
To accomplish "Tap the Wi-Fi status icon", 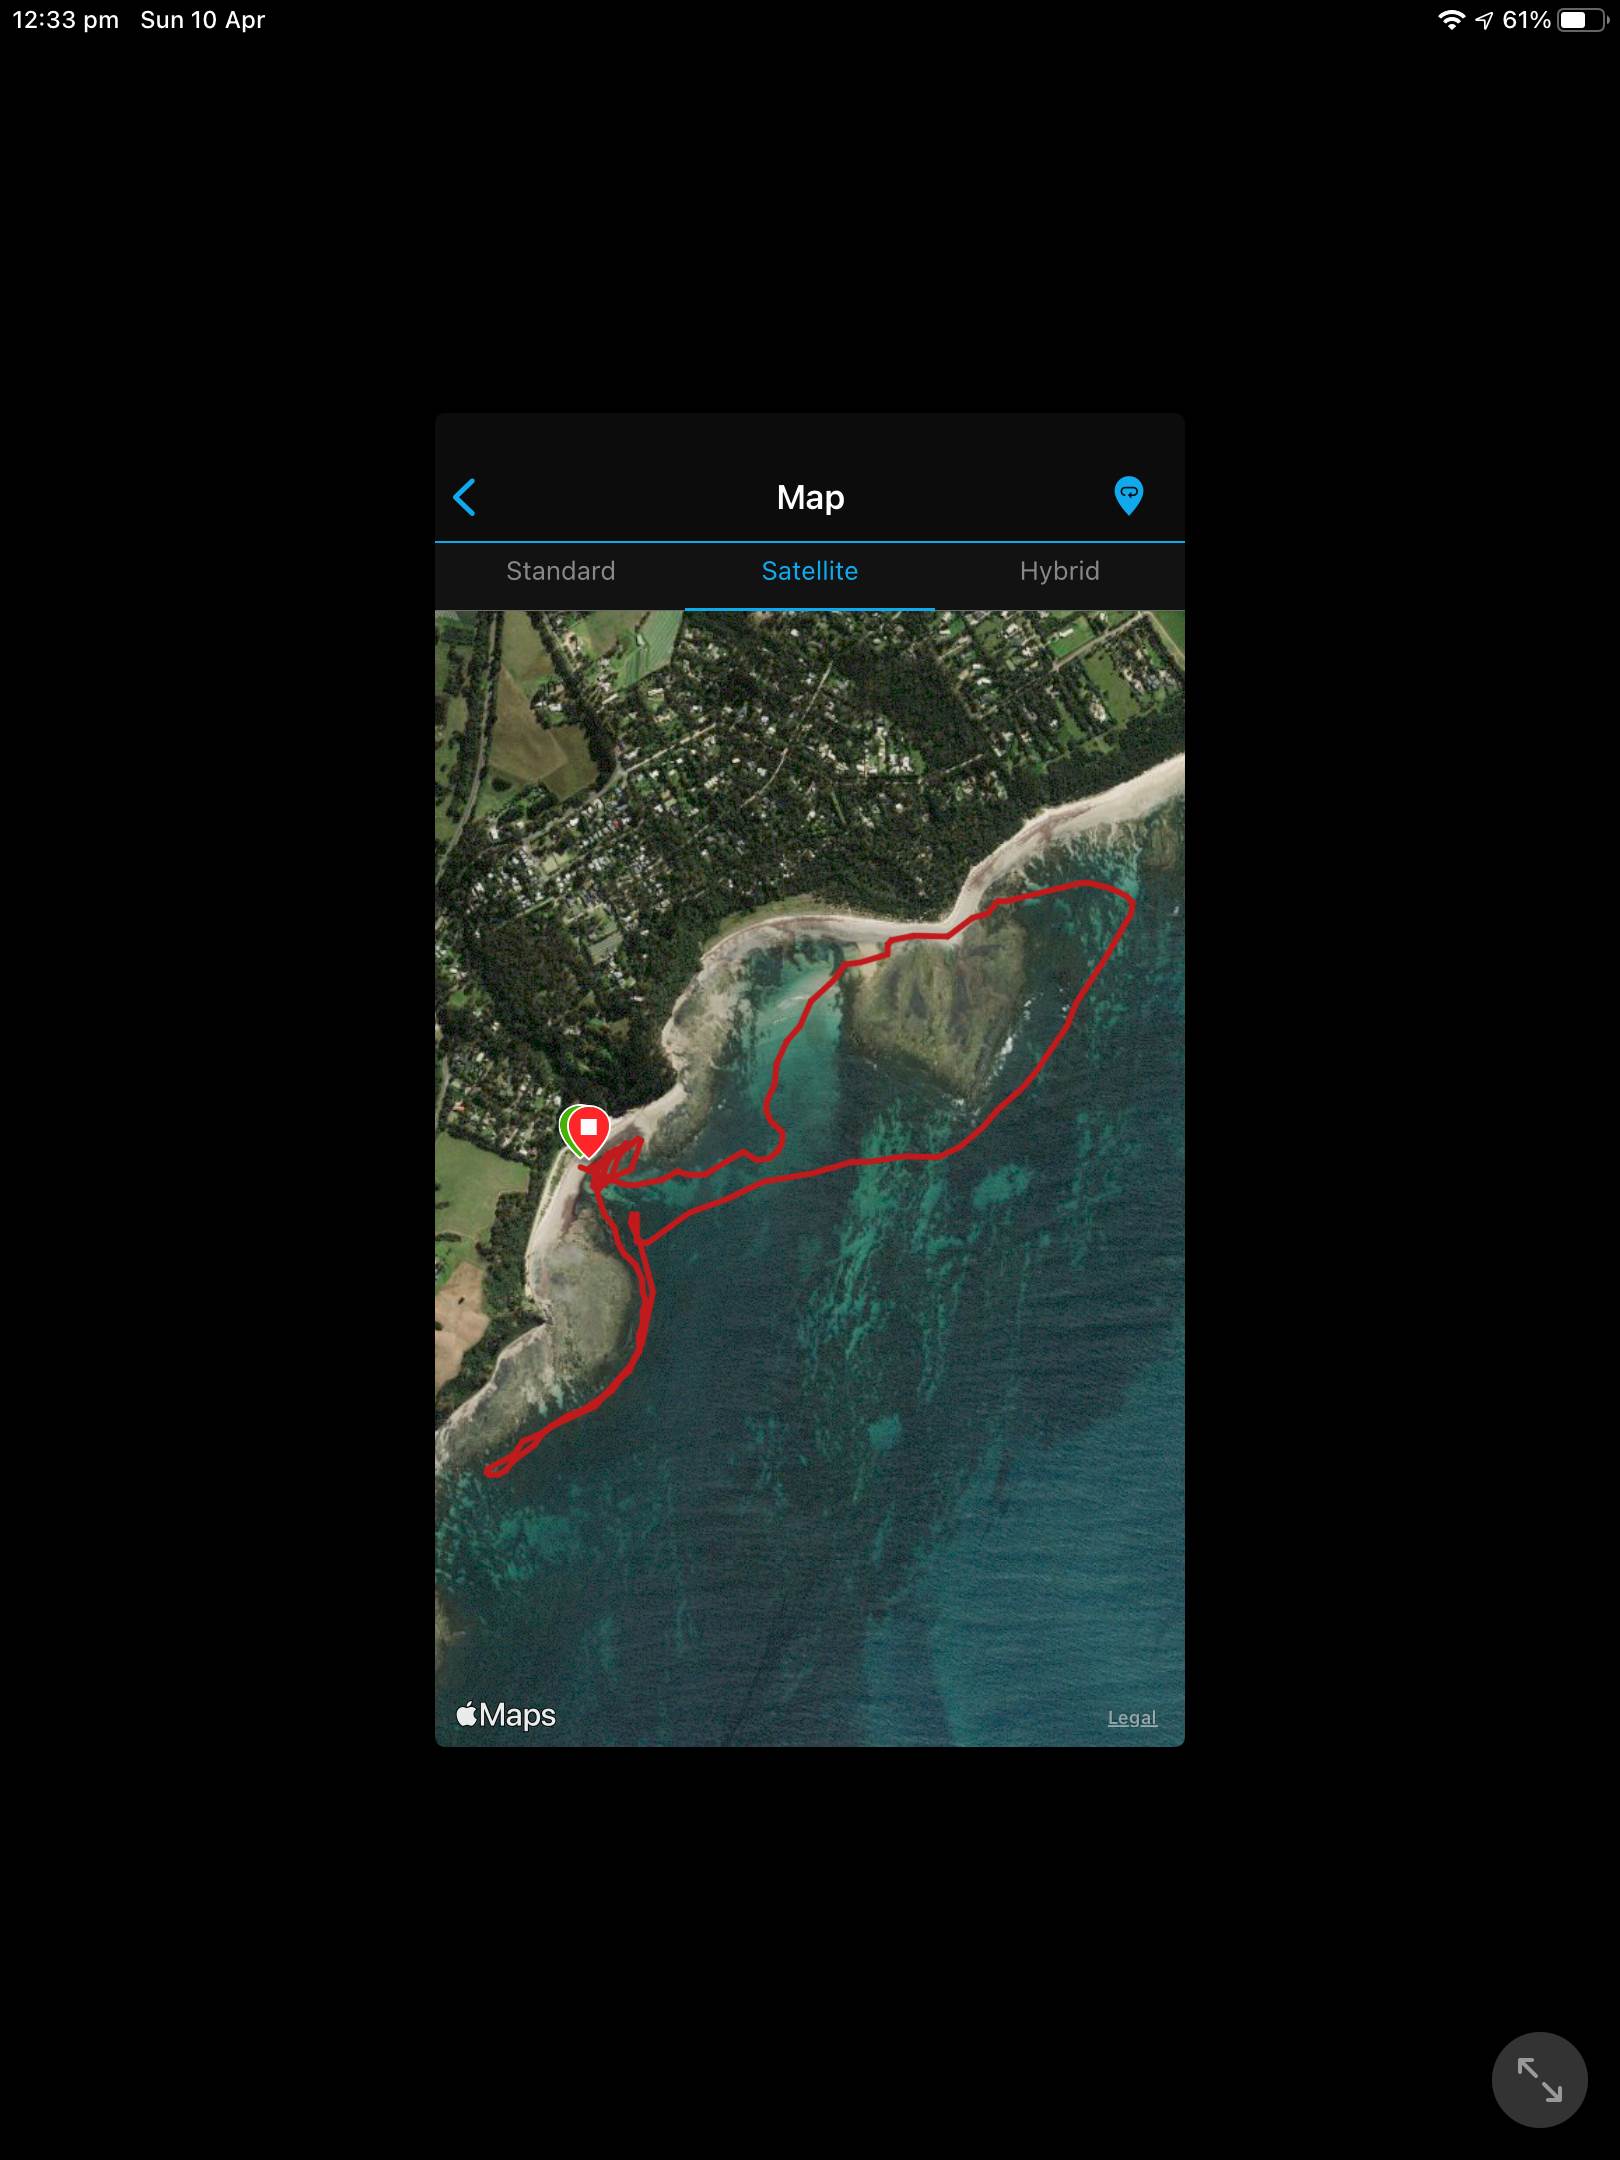I will (x=1450, y=20).
